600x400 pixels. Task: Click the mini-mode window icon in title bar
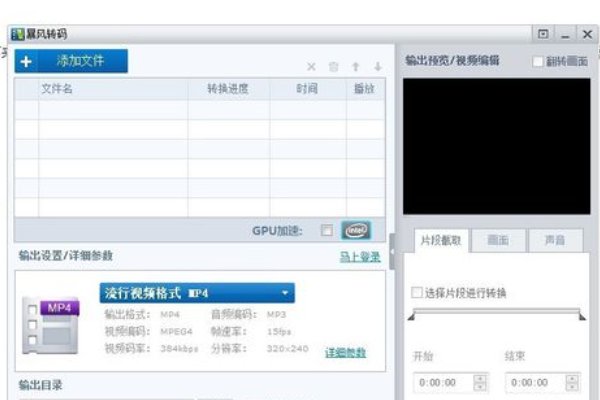(x=543, y=34)
